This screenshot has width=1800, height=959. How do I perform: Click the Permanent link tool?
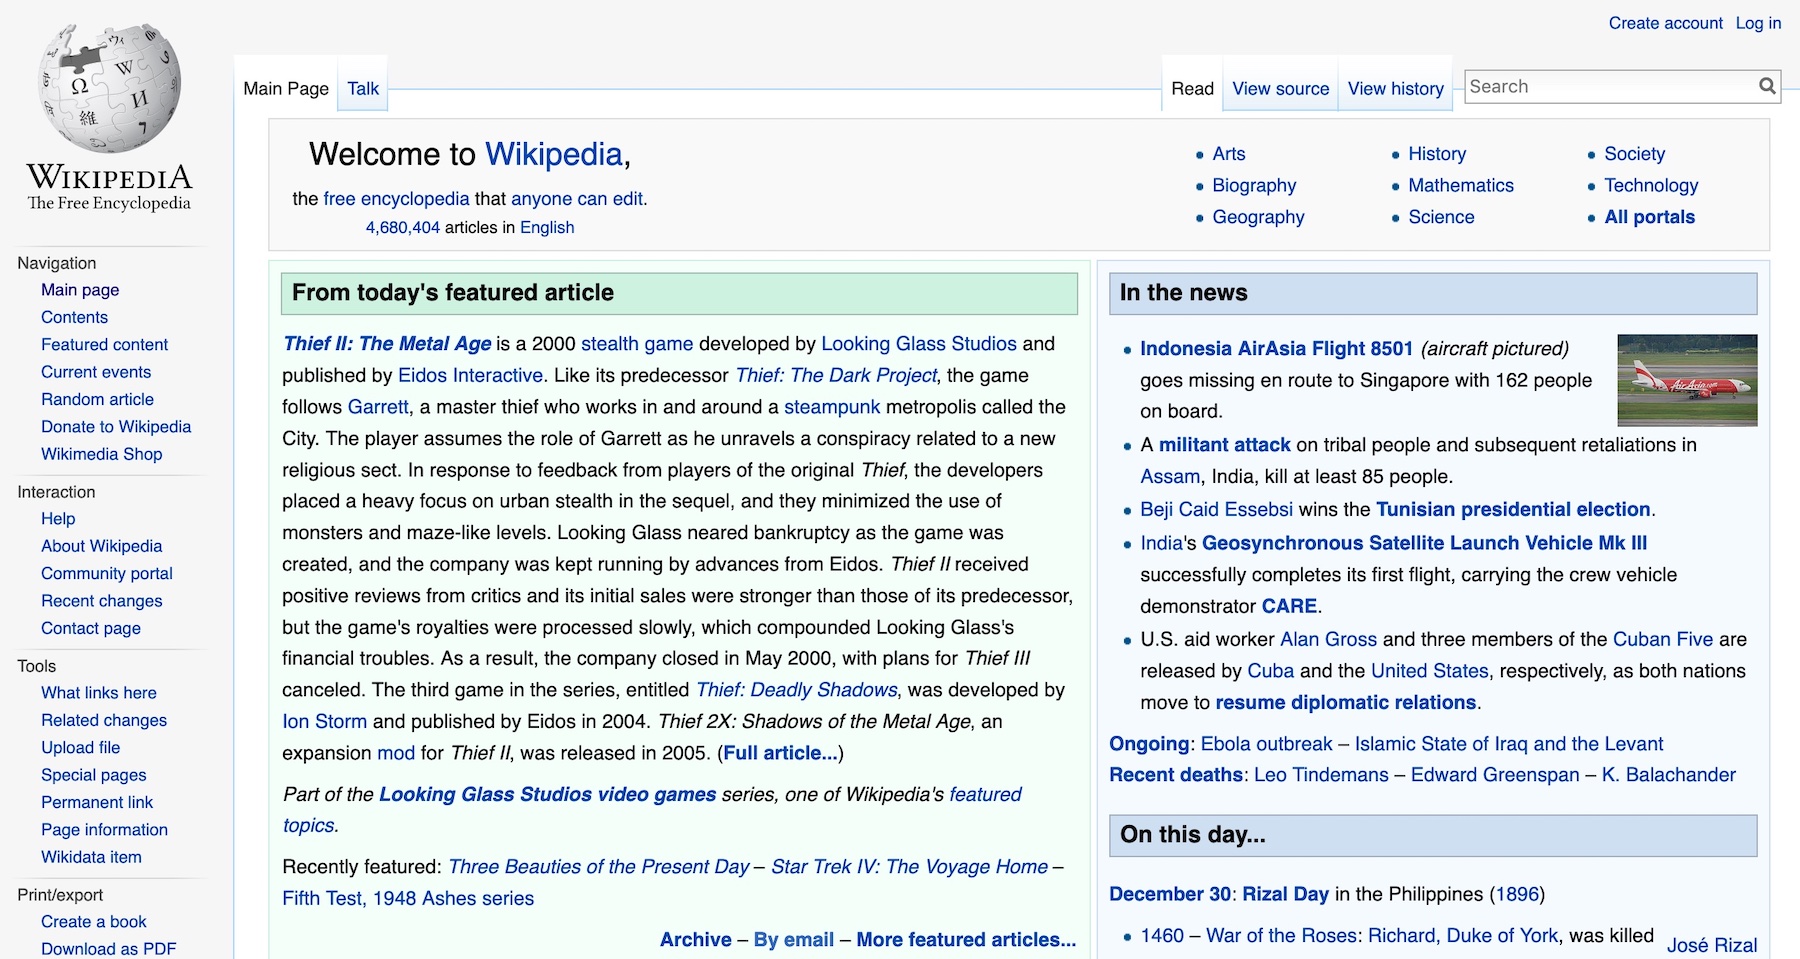coord(97,802)
